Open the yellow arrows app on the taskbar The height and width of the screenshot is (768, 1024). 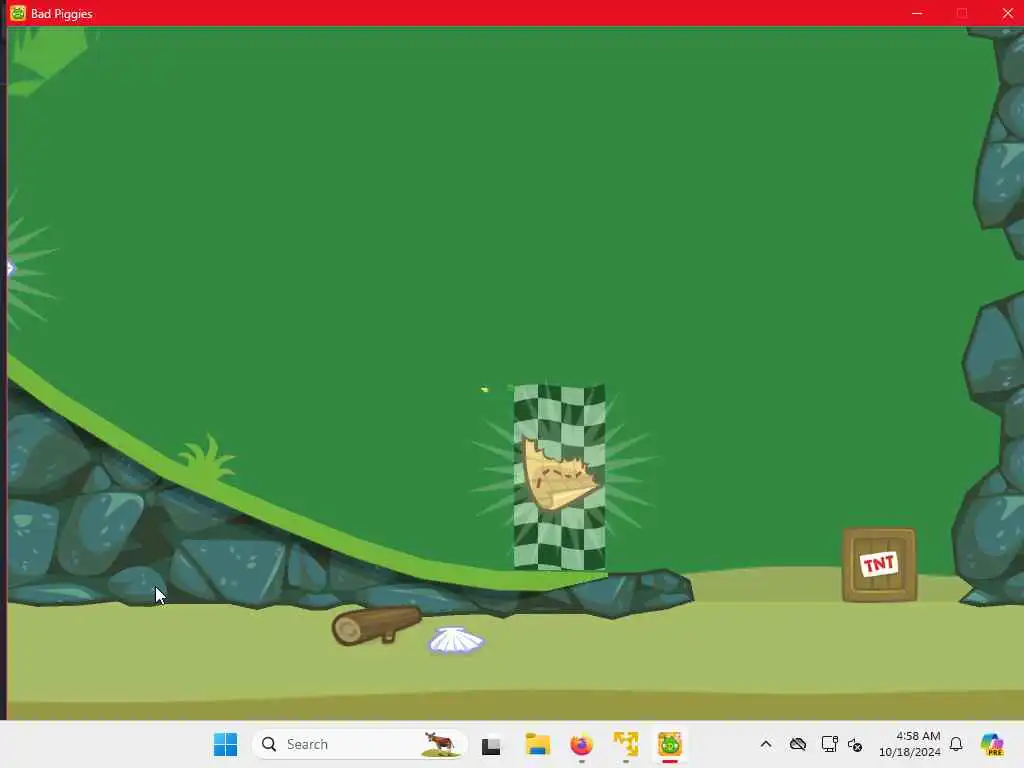626,744
